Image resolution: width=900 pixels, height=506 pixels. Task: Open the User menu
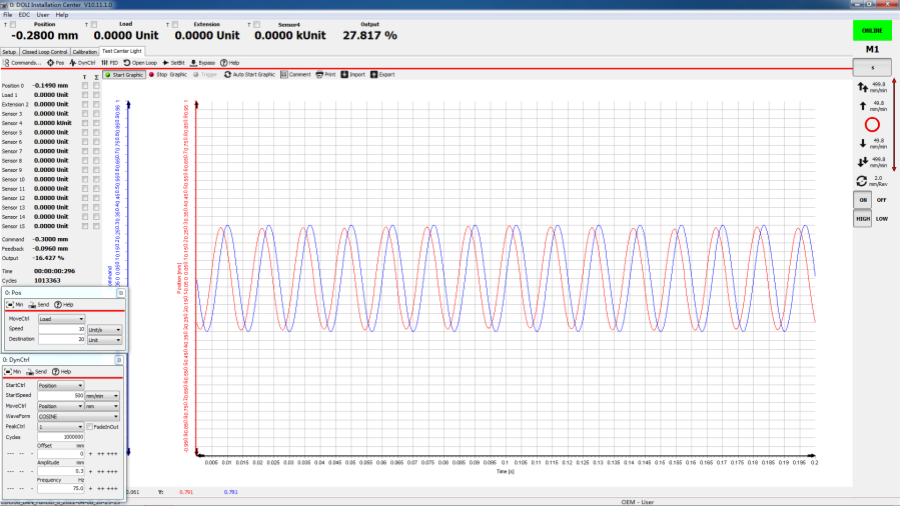pyautogui.click(x=42, y=15)
